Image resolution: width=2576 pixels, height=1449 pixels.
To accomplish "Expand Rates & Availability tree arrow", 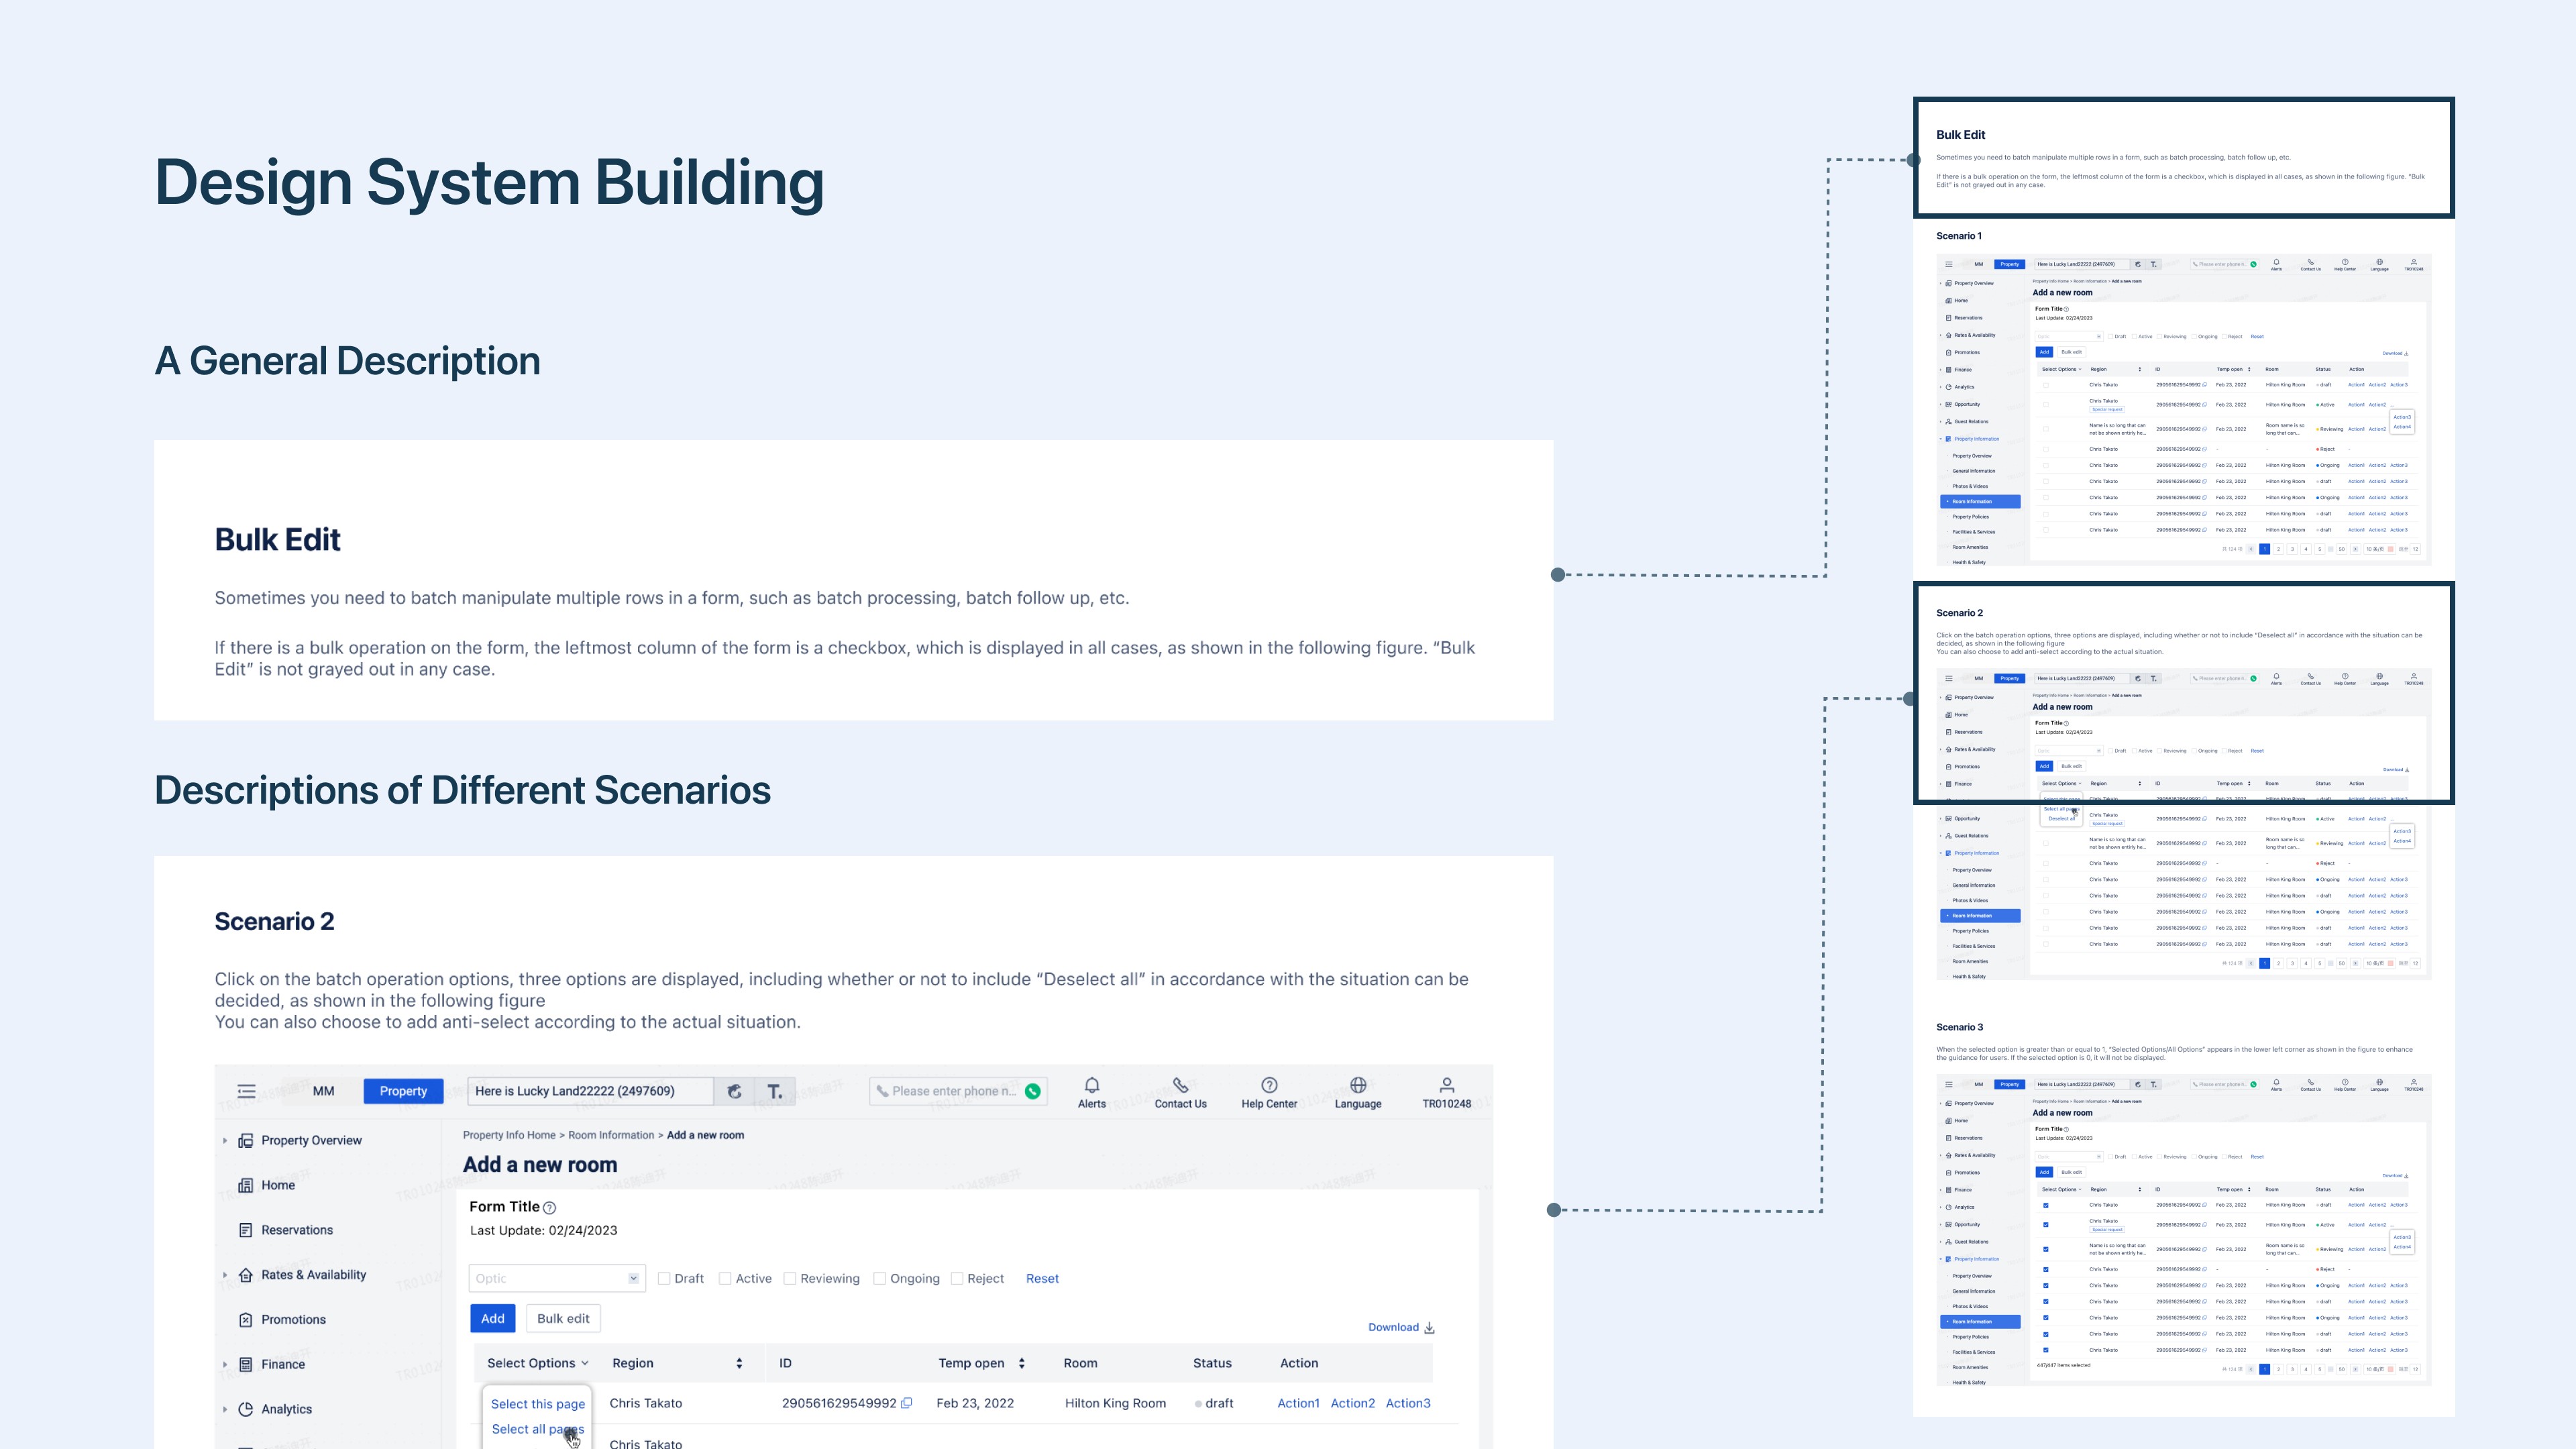I will (x=225, y=1275).
